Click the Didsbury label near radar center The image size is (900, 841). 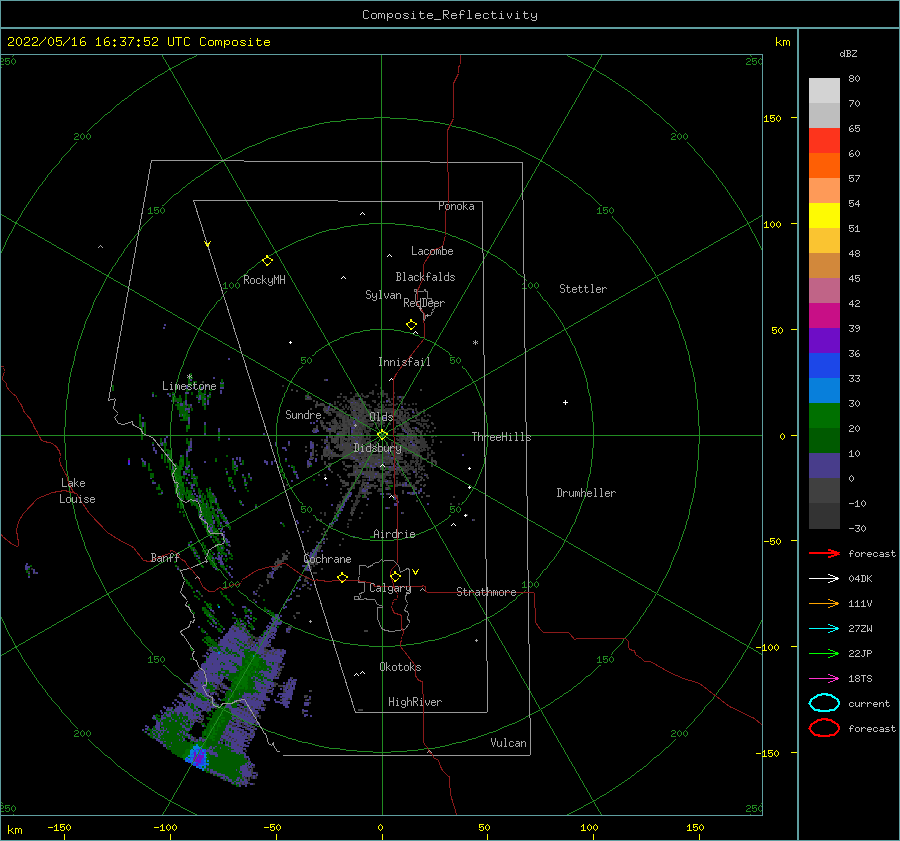pyautogui.click(x=377, y=448)
